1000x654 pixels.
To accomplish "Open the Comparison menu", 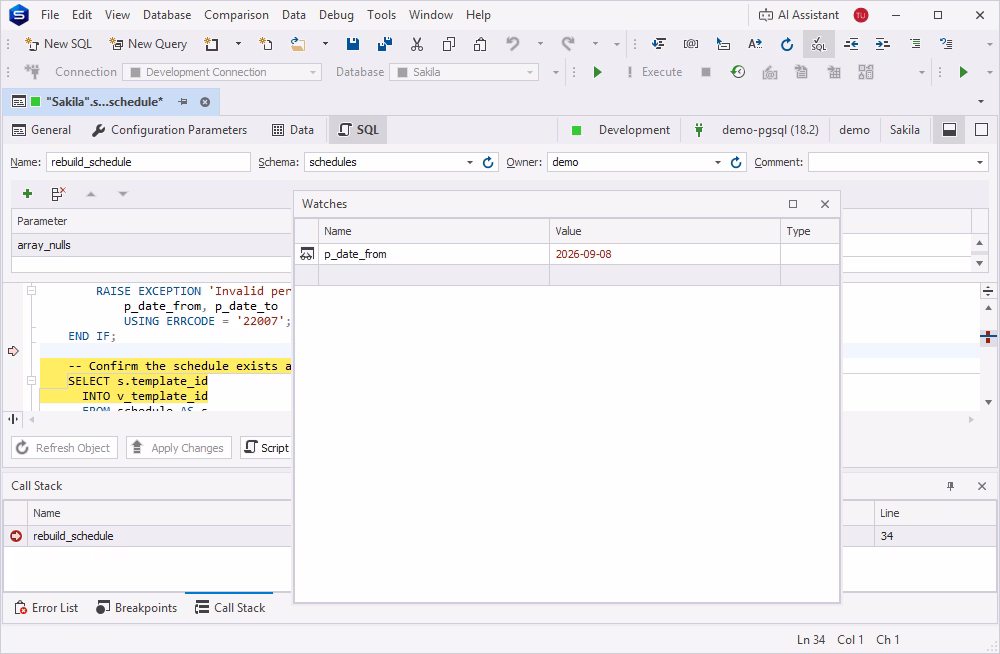I will click(x=236, y=15).
